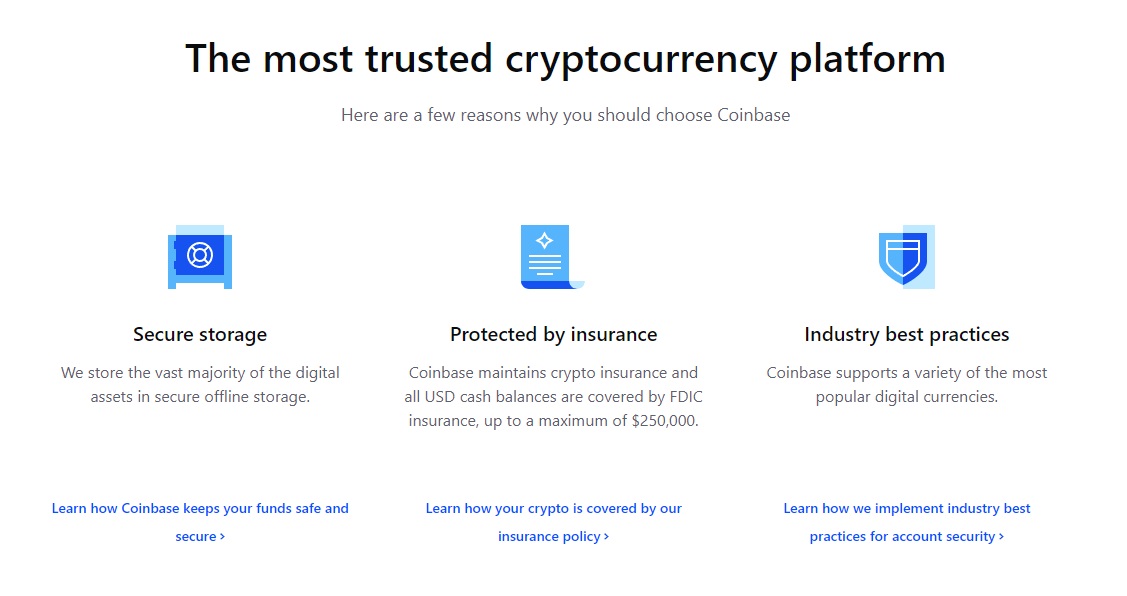Click the popular digital currencies description text

coord(906,385)
